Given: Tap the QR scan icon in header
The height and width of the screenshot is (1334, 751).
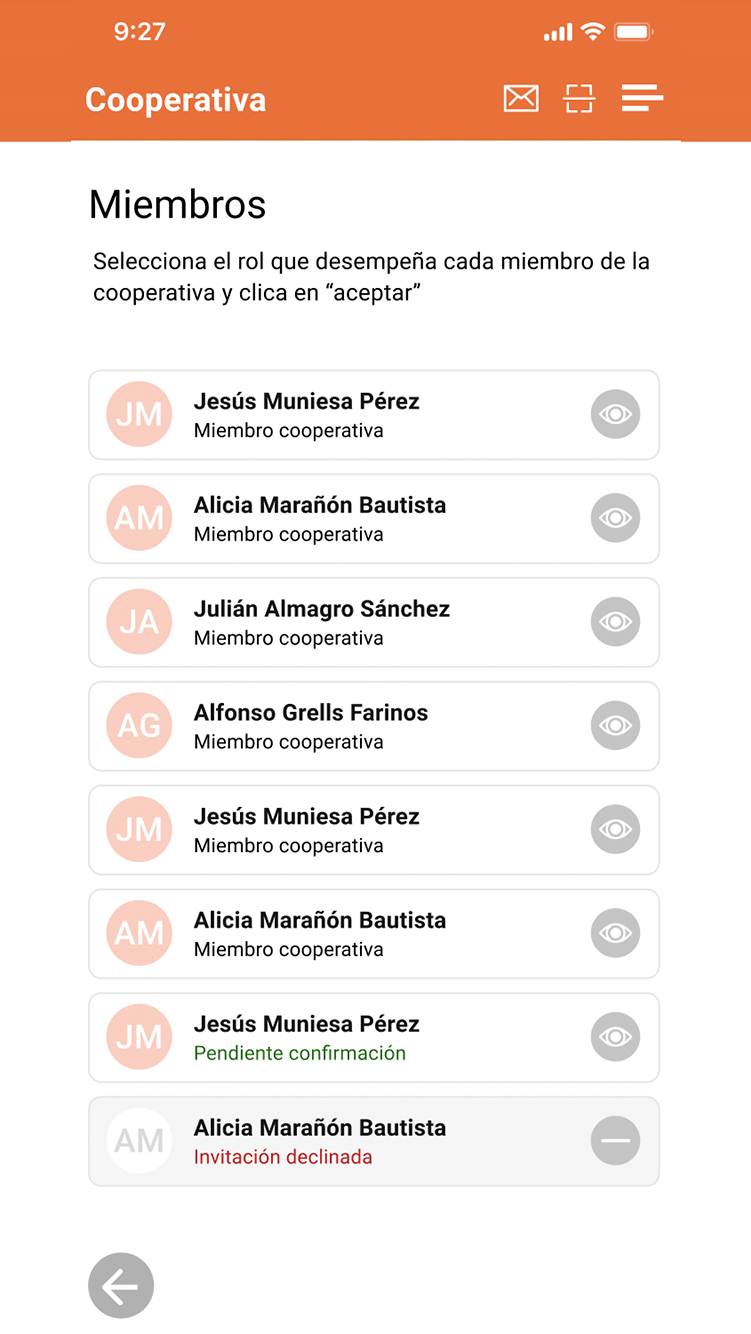Looking at the screenshot, I should pyautogui.click(x=579, y=98).
